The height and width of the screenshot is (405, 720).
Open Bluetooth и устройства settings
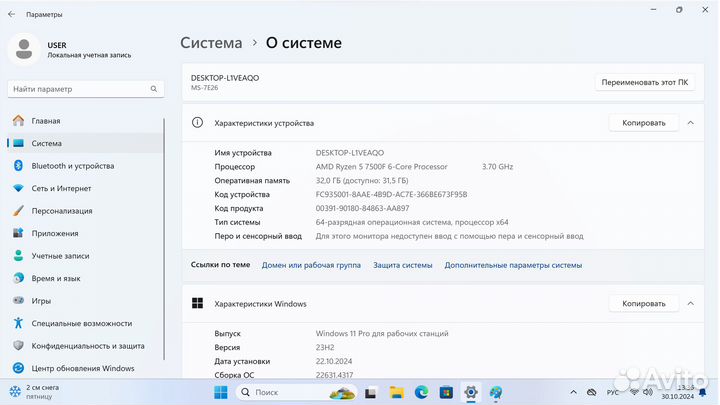(85, 166)
